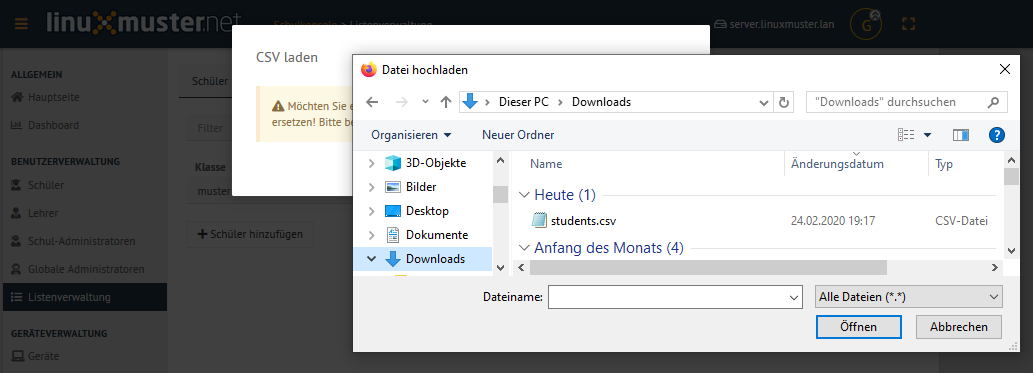Create a new folder with Neuer Ordner
The image size is (1033, 373).
(518, 135)
